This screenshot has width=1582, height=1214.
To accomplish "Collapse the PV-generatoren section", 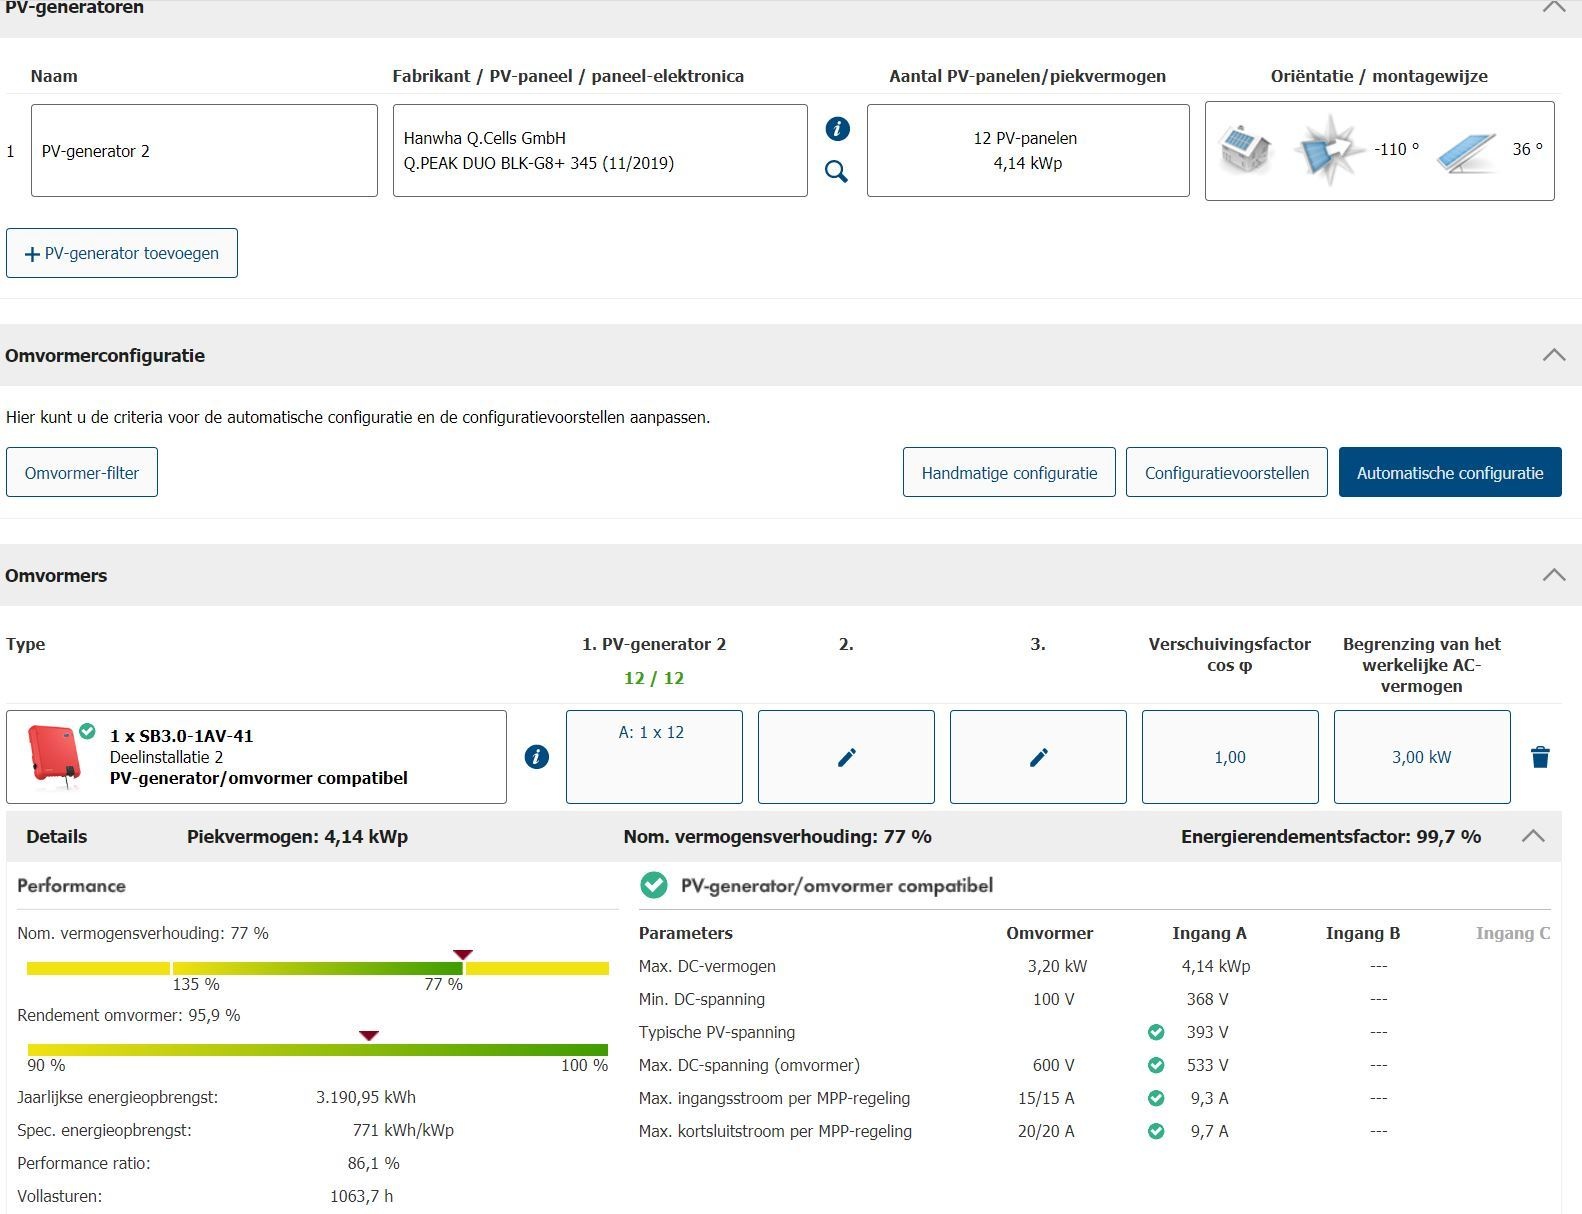I will pyautogui.click(x=1553, y=8).
